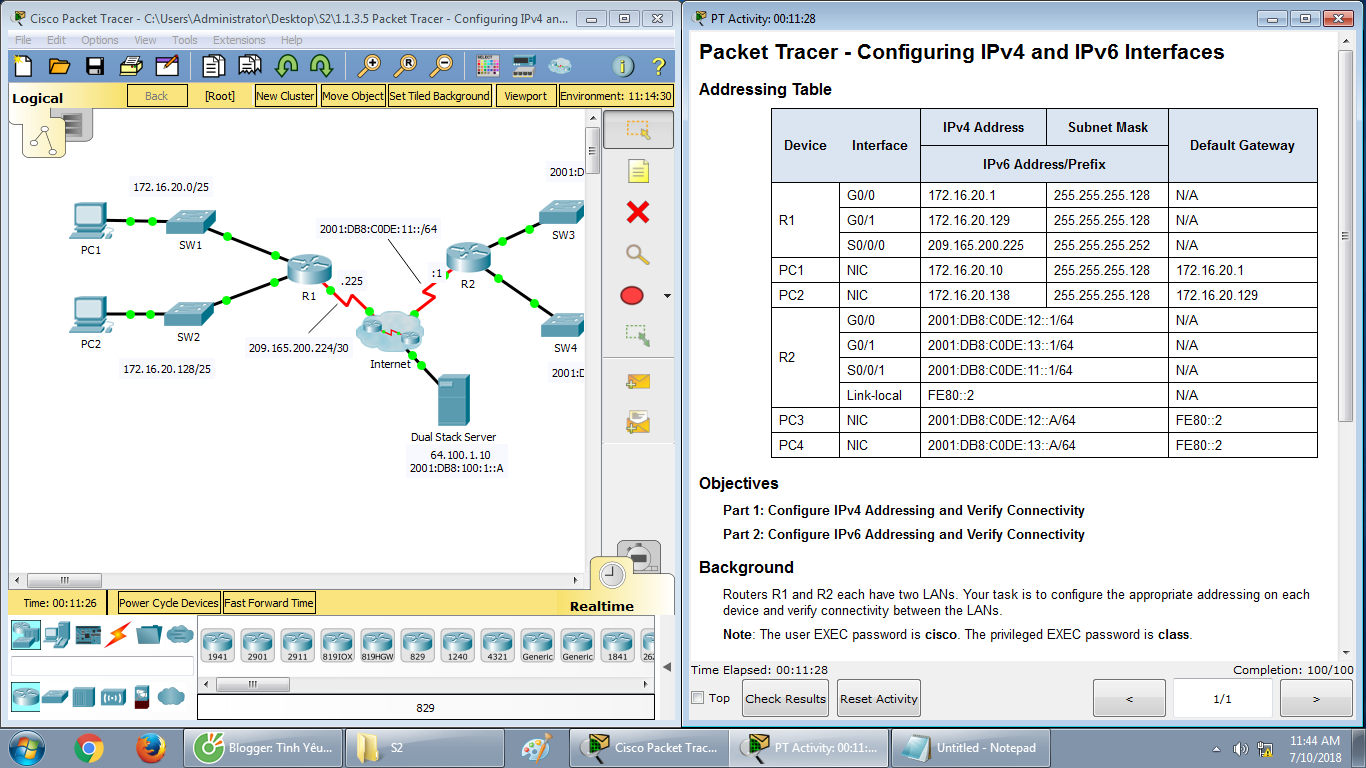Open the Edit menu
This screenshot has width=1366, height=768.
click(56, 40)
